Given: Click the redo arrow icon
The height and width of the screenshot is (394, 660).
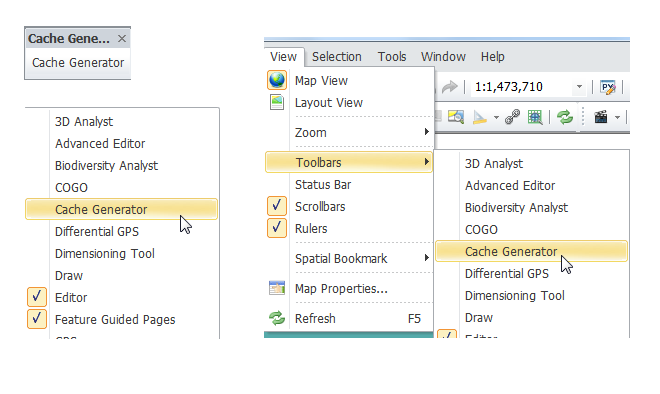Looking at the screenshot, I should tap(449, 87).
